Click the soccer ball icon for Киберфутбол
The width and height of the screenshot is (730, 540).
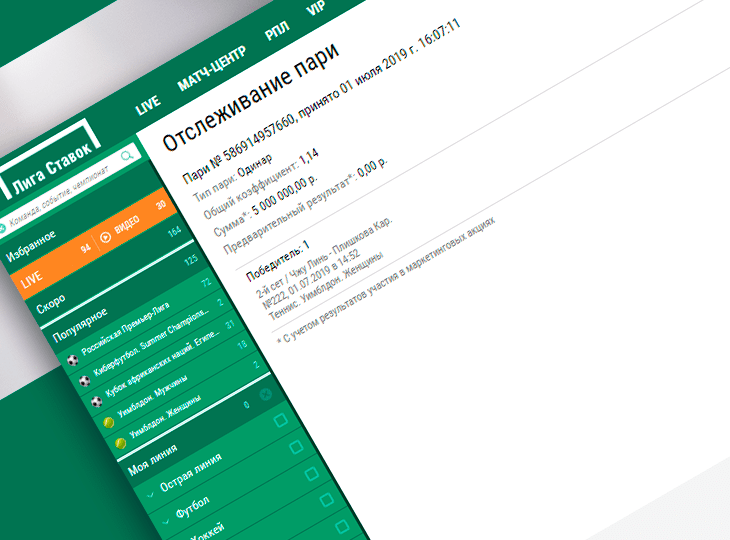click(x=84, y=379)
